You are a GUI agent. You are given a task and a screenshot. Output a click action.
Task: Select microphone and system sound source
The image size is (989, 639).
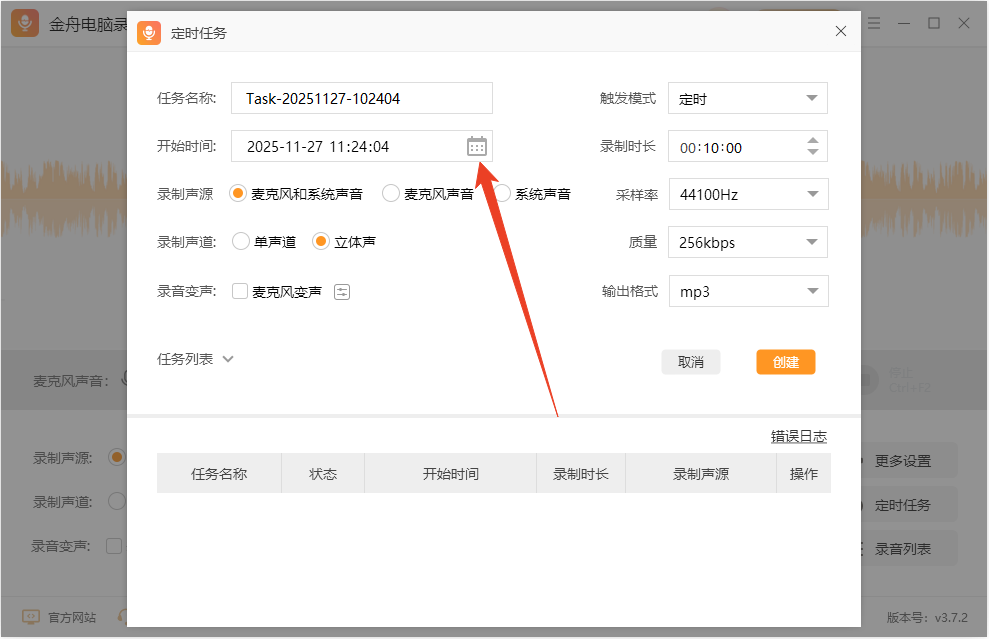coord(237,194)
